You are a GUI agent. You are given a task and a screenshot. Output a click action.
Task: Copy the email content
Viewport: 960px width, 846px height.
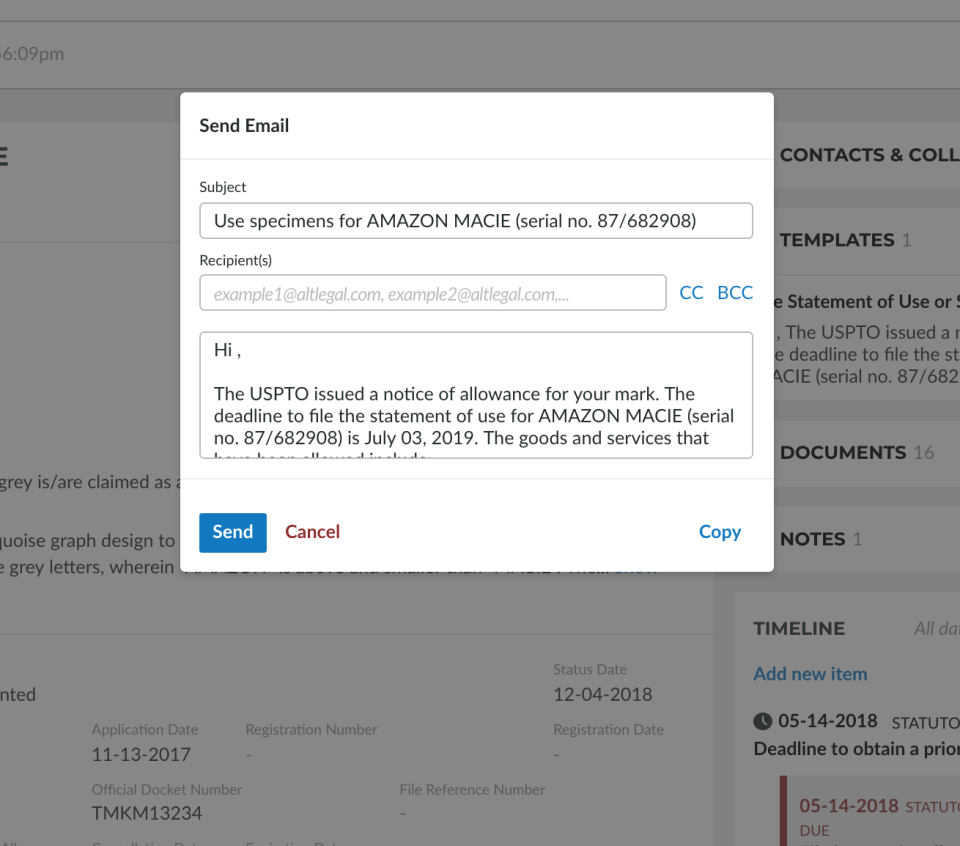click(x=719, y=532)
